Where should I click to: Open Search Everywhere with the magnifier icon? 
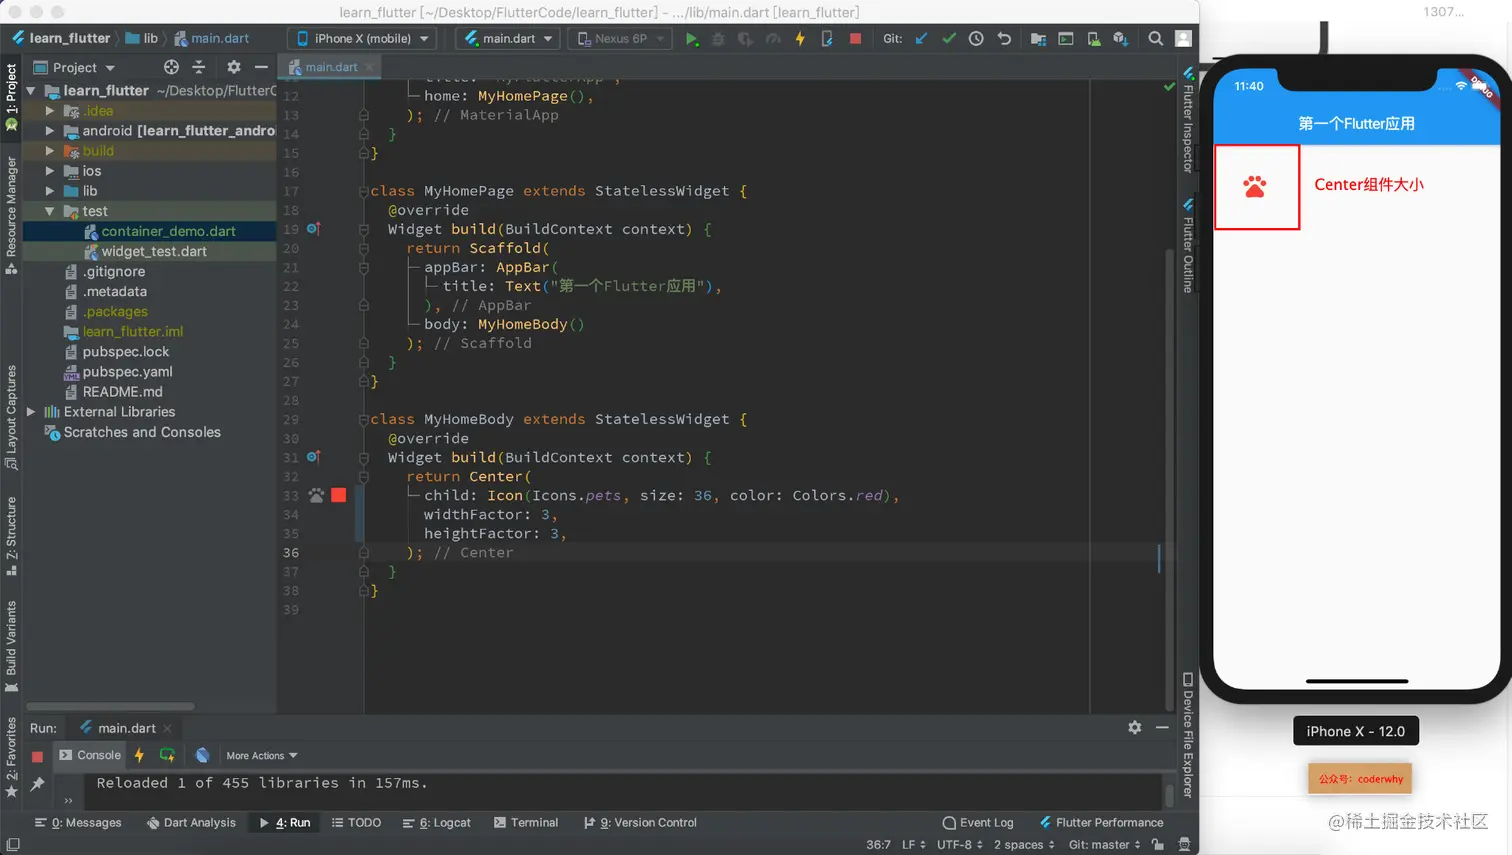pyautogui.click(x=1155, y=39)
